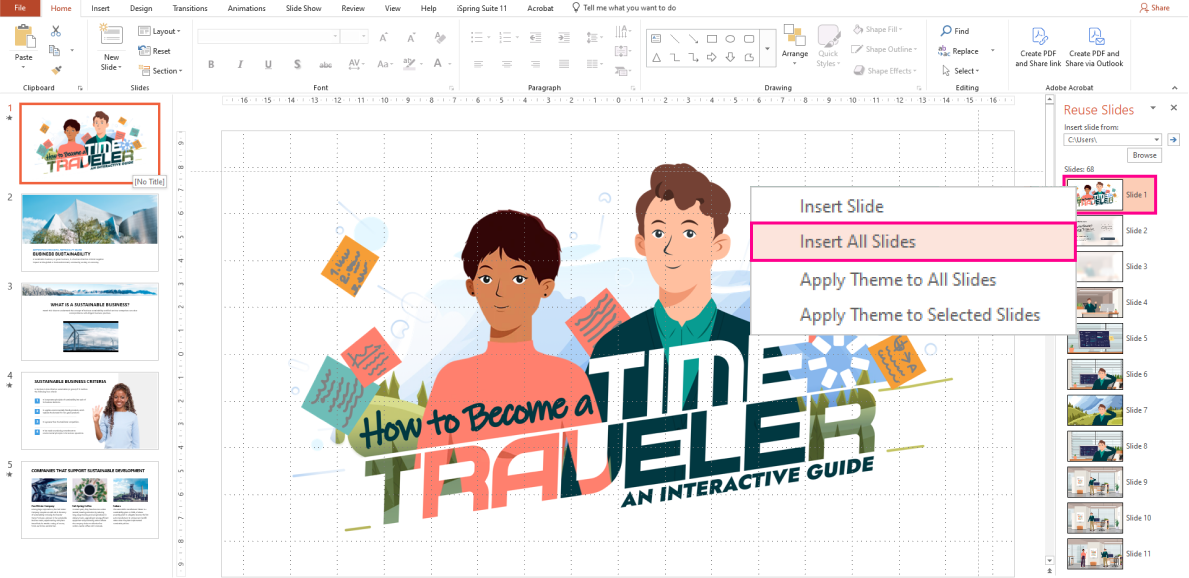Toggle text Shadow formatting
1189x578 pixels.
(x=296, y=64)
